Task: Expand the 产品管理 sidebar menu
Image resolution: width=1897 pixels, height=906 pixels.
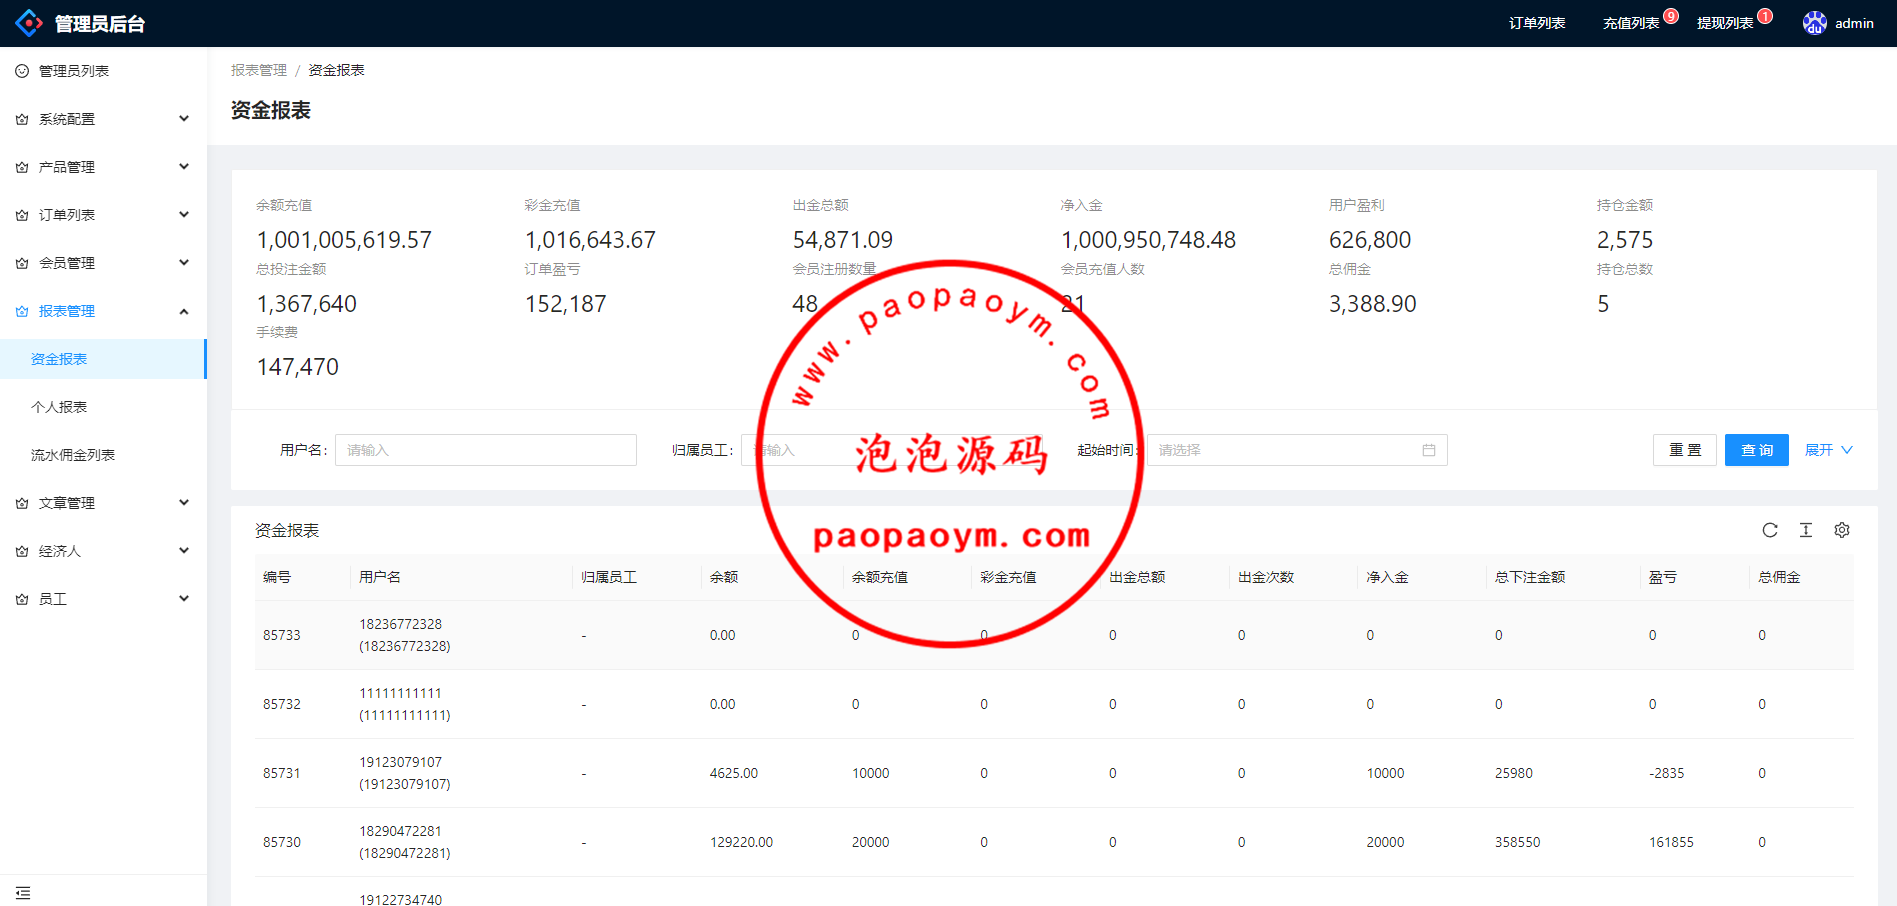Action: (103, 167)
